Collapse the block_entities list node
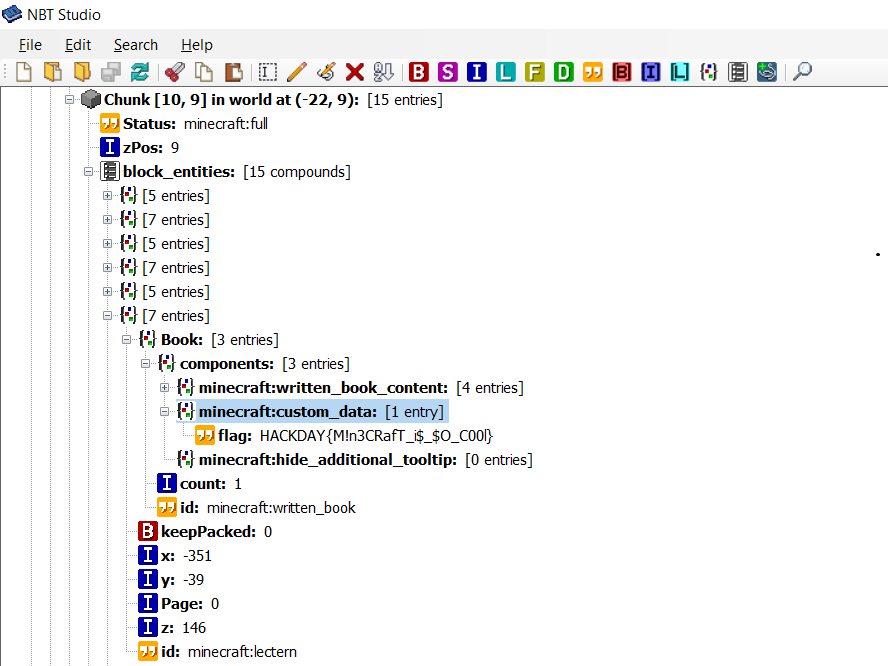This screenshot has height=666, width=888. pos(89,172)
